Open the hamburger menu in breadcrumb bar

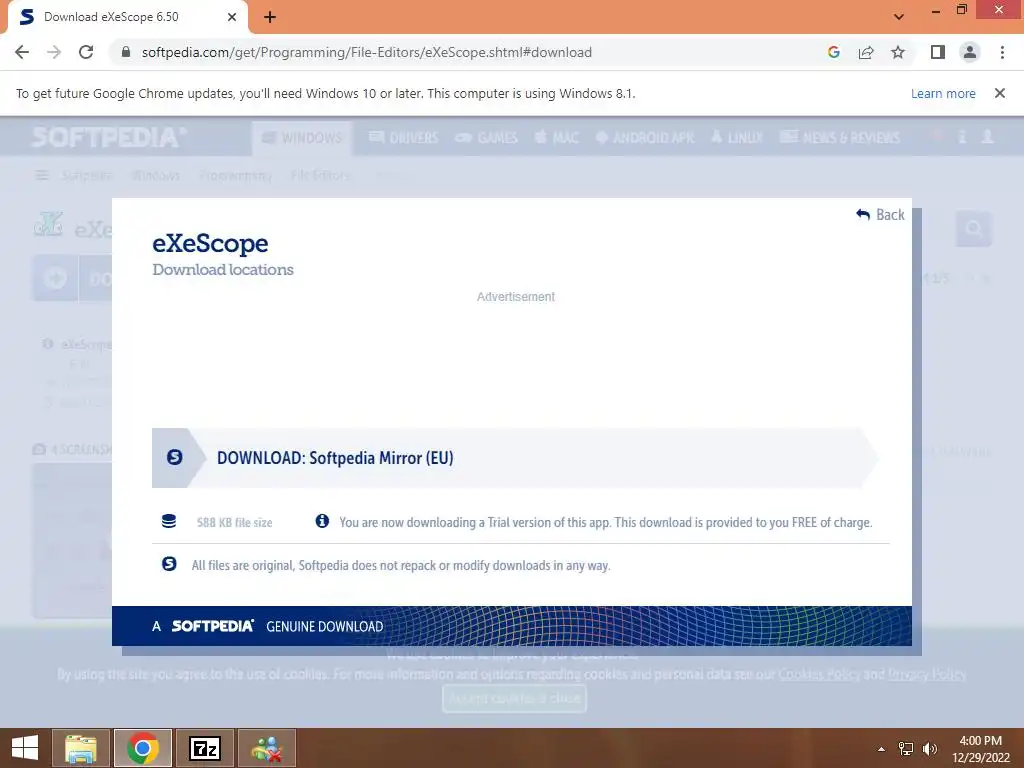42,175
